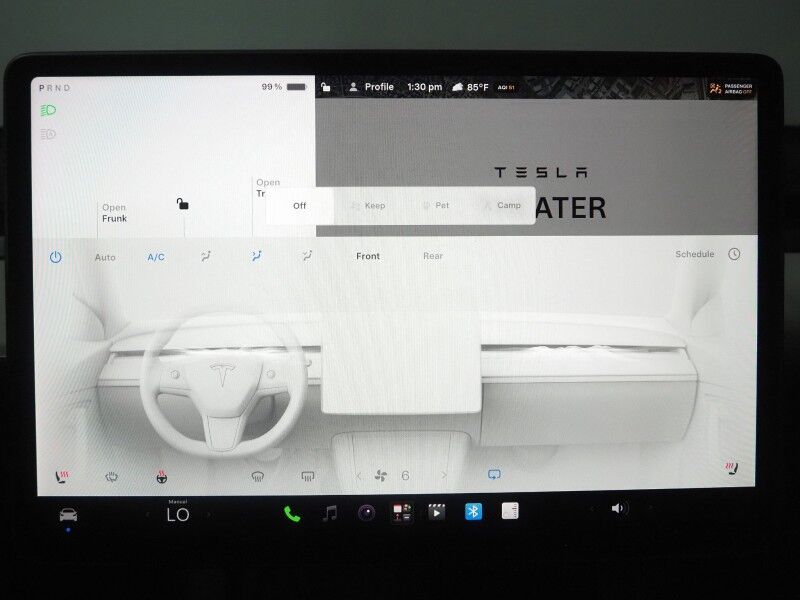Toggle the A/C setting

click(x=156, y=257)
